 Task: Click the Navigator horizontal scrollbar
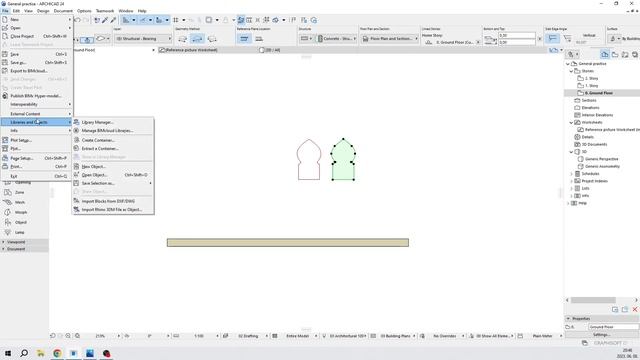click(x=593, y=300)
